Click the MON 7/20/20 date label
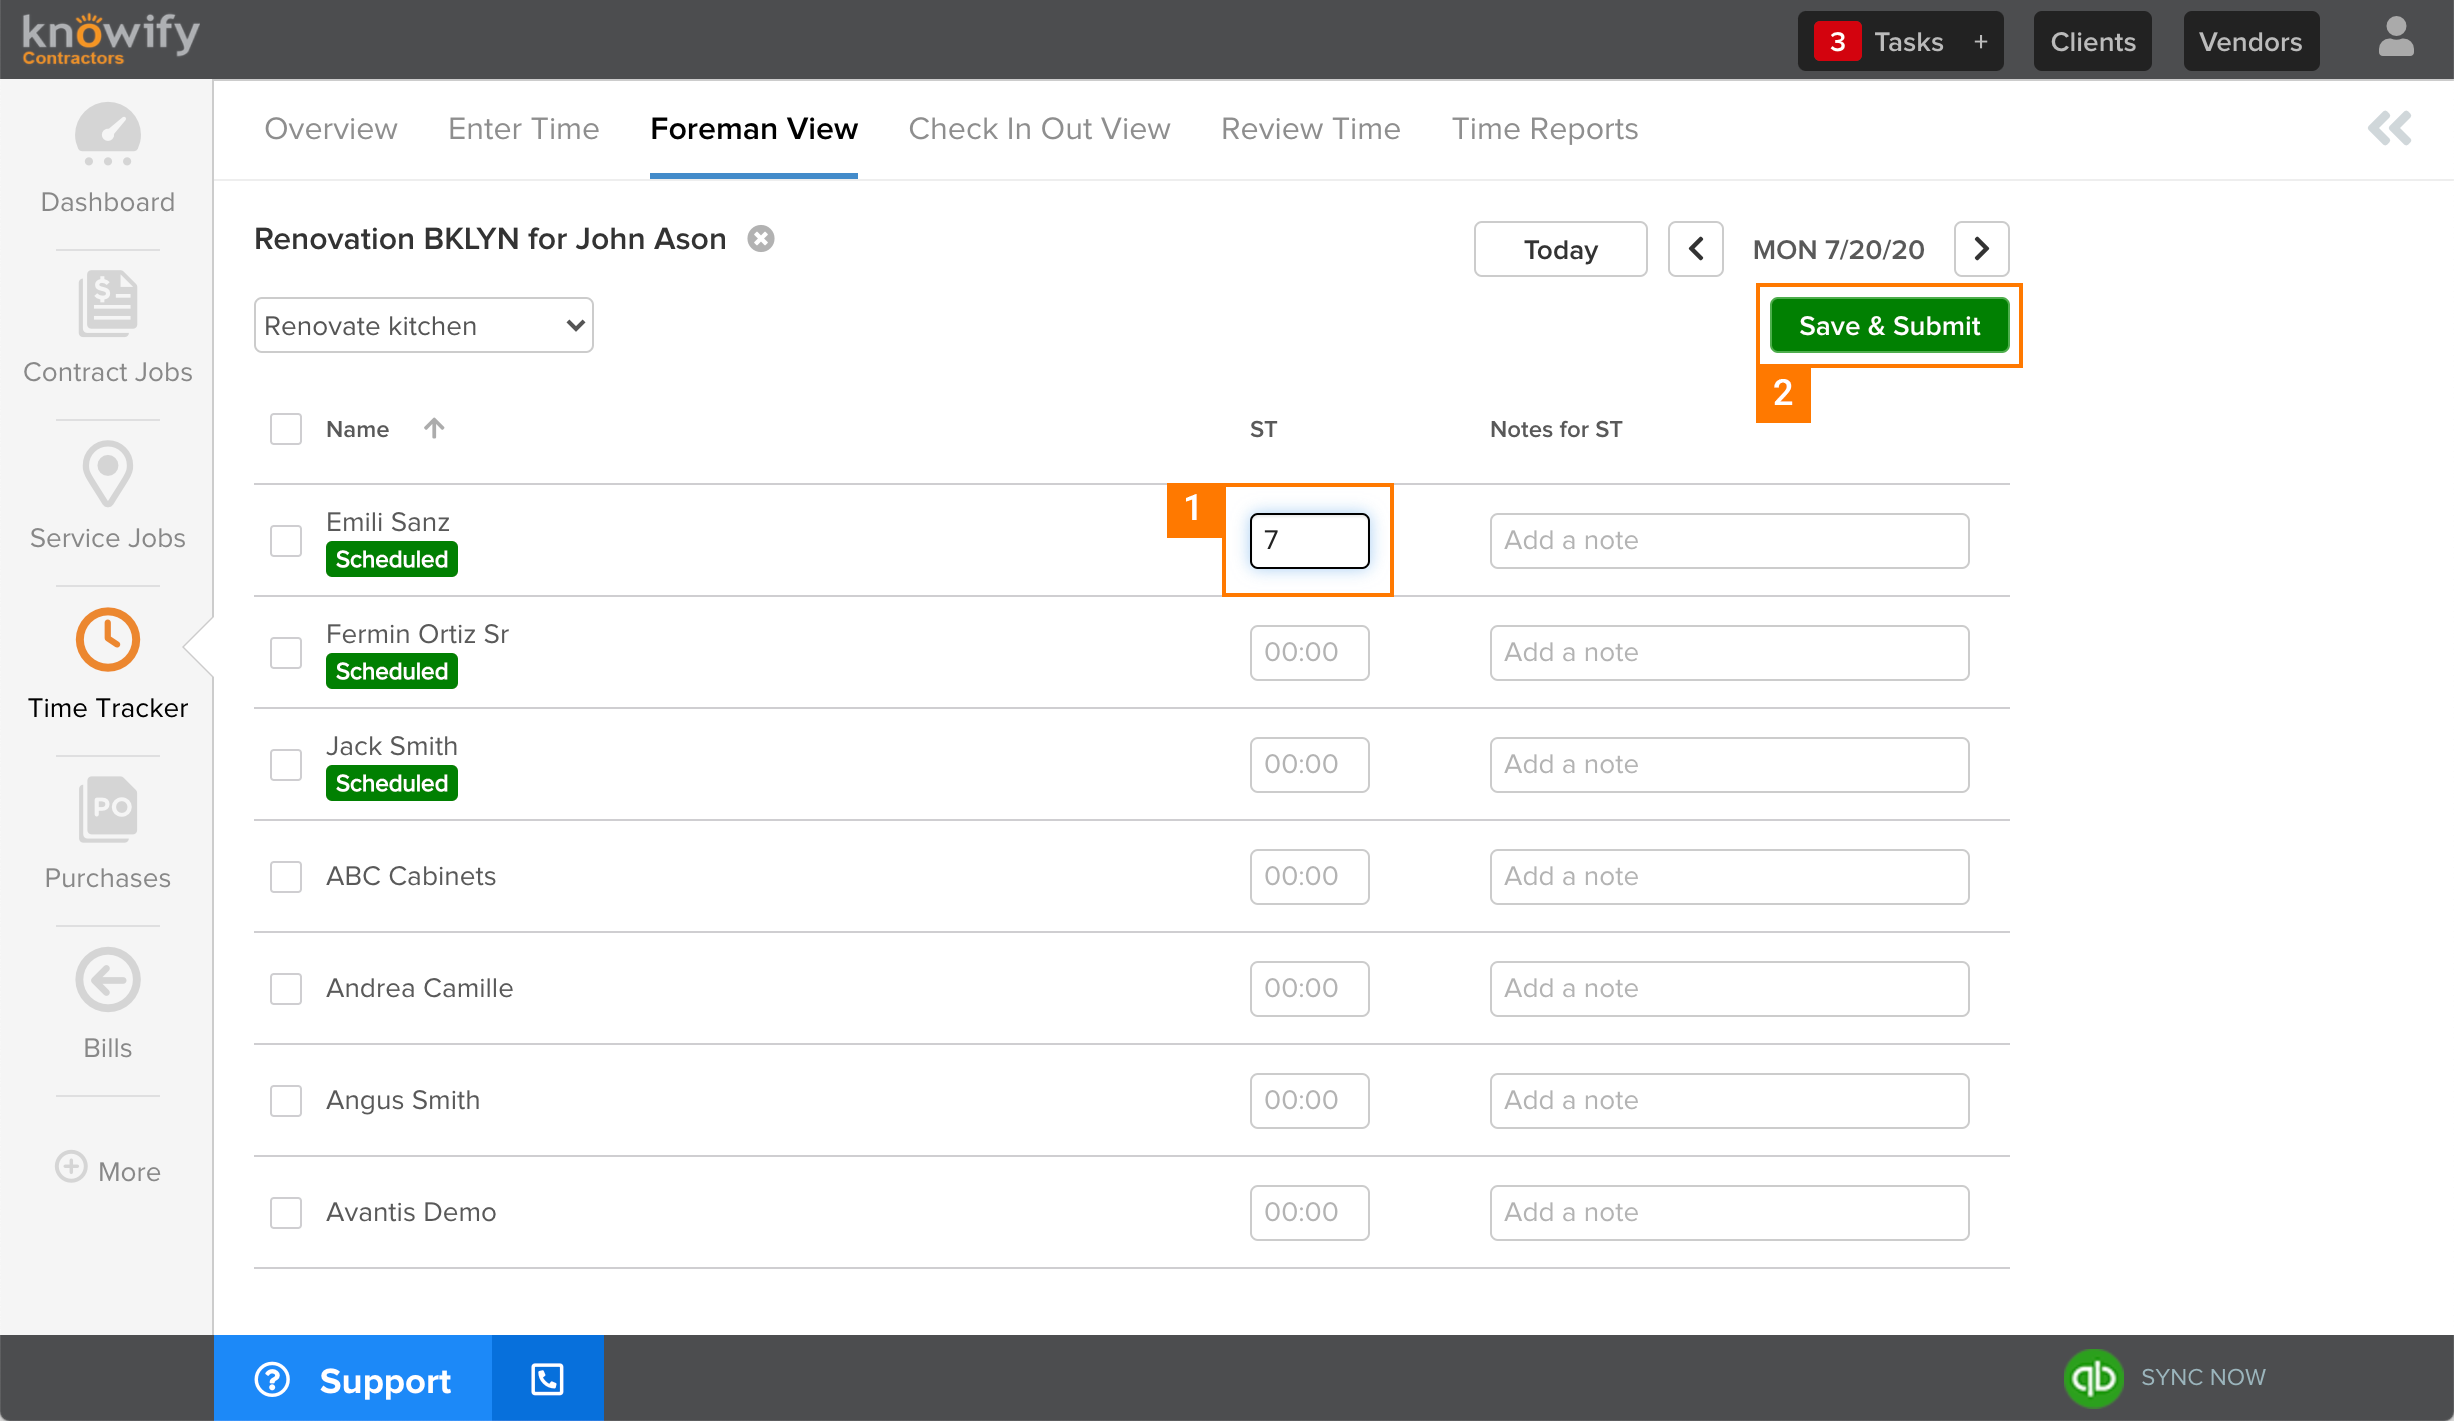The image size is (2454, 1421). coord(1838,249)
